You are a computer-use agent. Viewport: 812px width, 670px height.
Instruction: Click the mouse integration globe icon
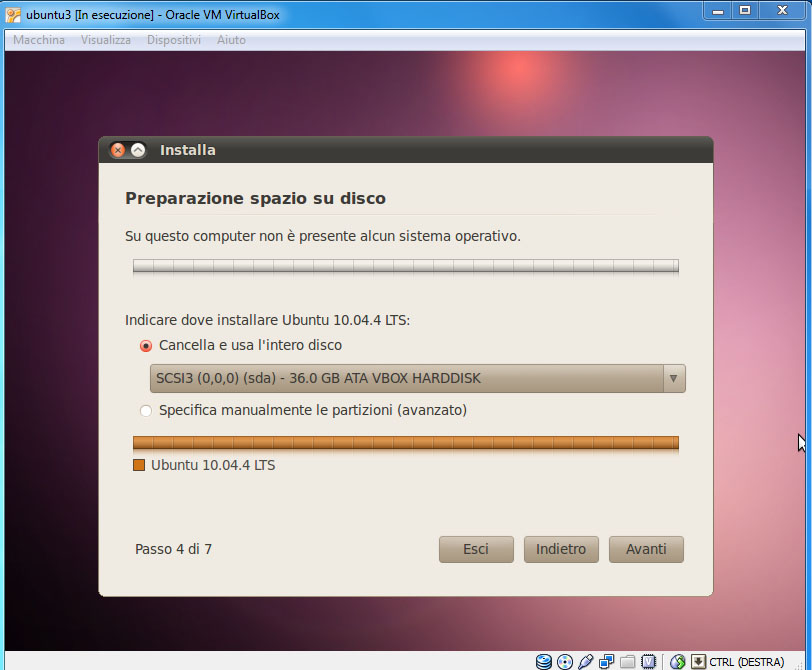click(x=677, y=662)
